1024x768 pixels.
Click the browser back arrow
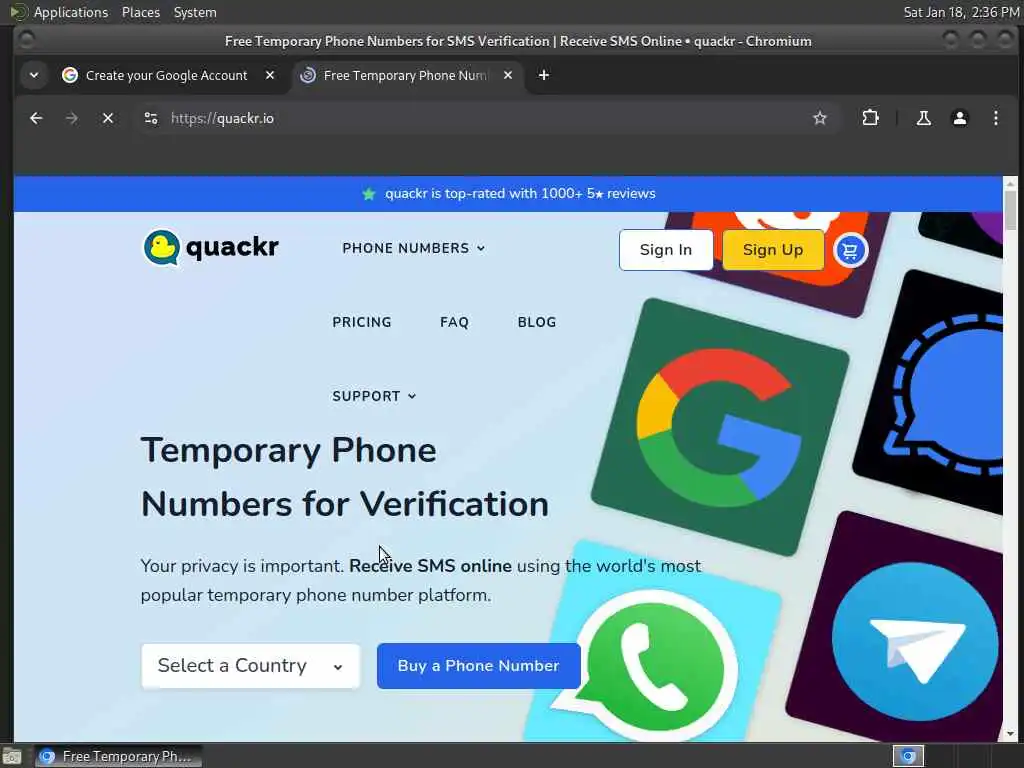pos(36,118)
